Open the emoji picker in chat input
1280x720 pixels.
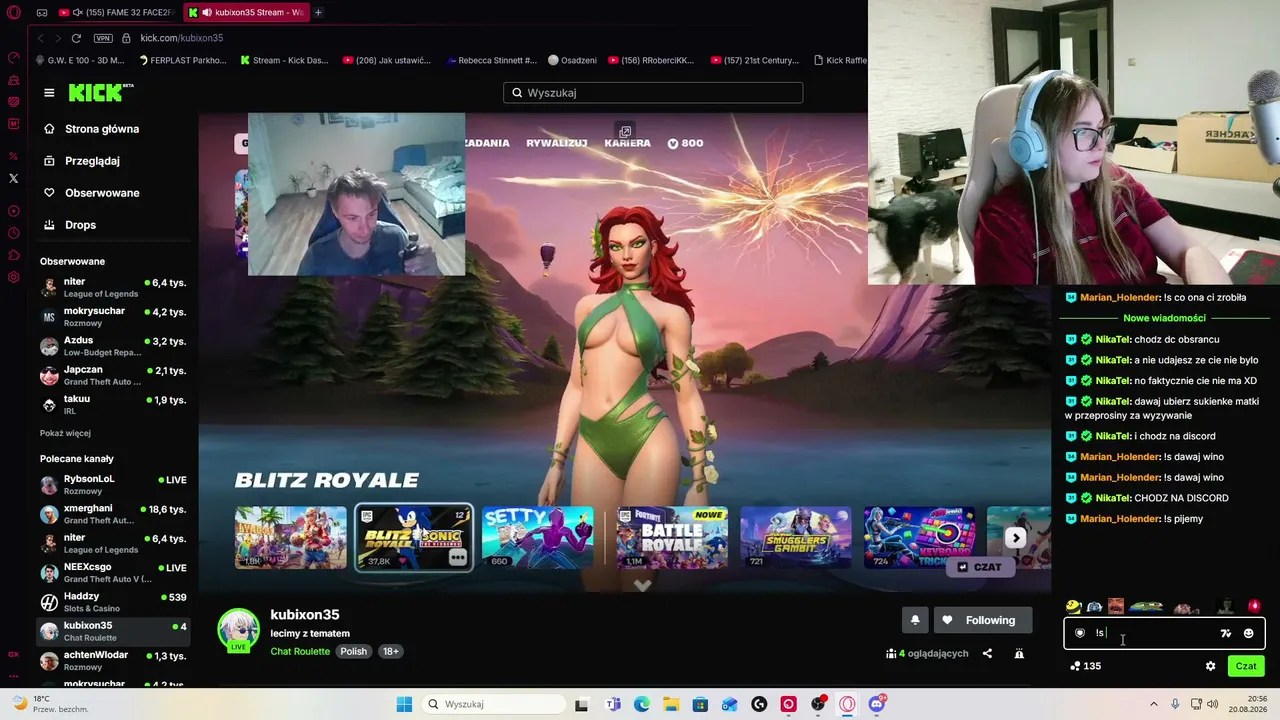(x=1248, y=633)
